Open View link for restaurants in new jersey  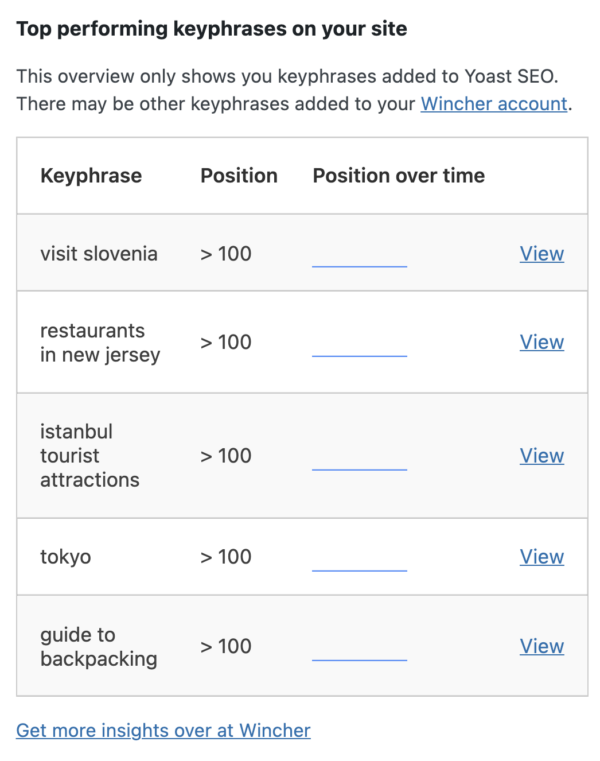click(x=541, y=342)
